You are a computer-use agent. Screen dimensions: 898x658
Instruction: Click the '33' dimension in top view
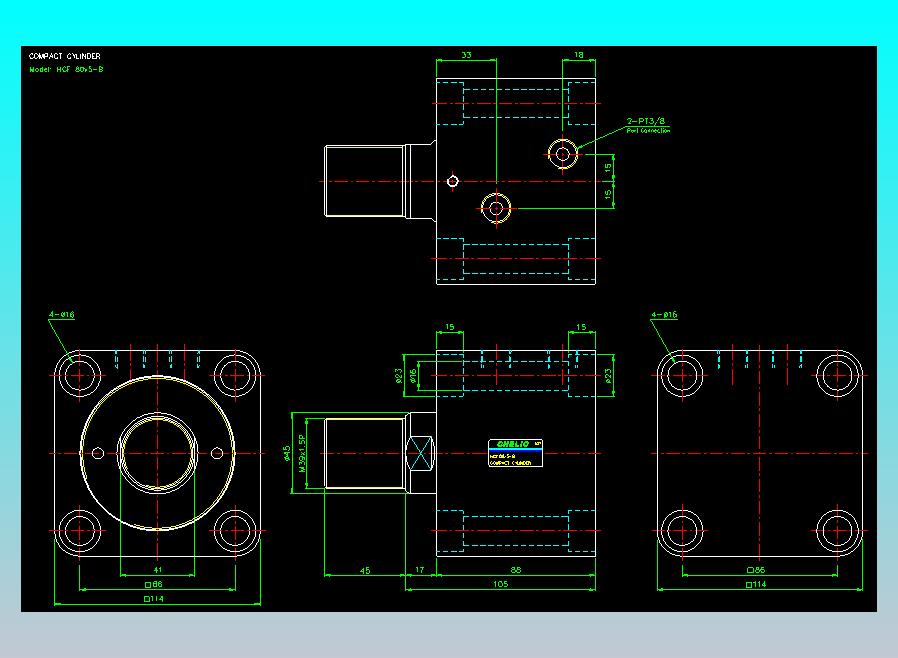466,55
